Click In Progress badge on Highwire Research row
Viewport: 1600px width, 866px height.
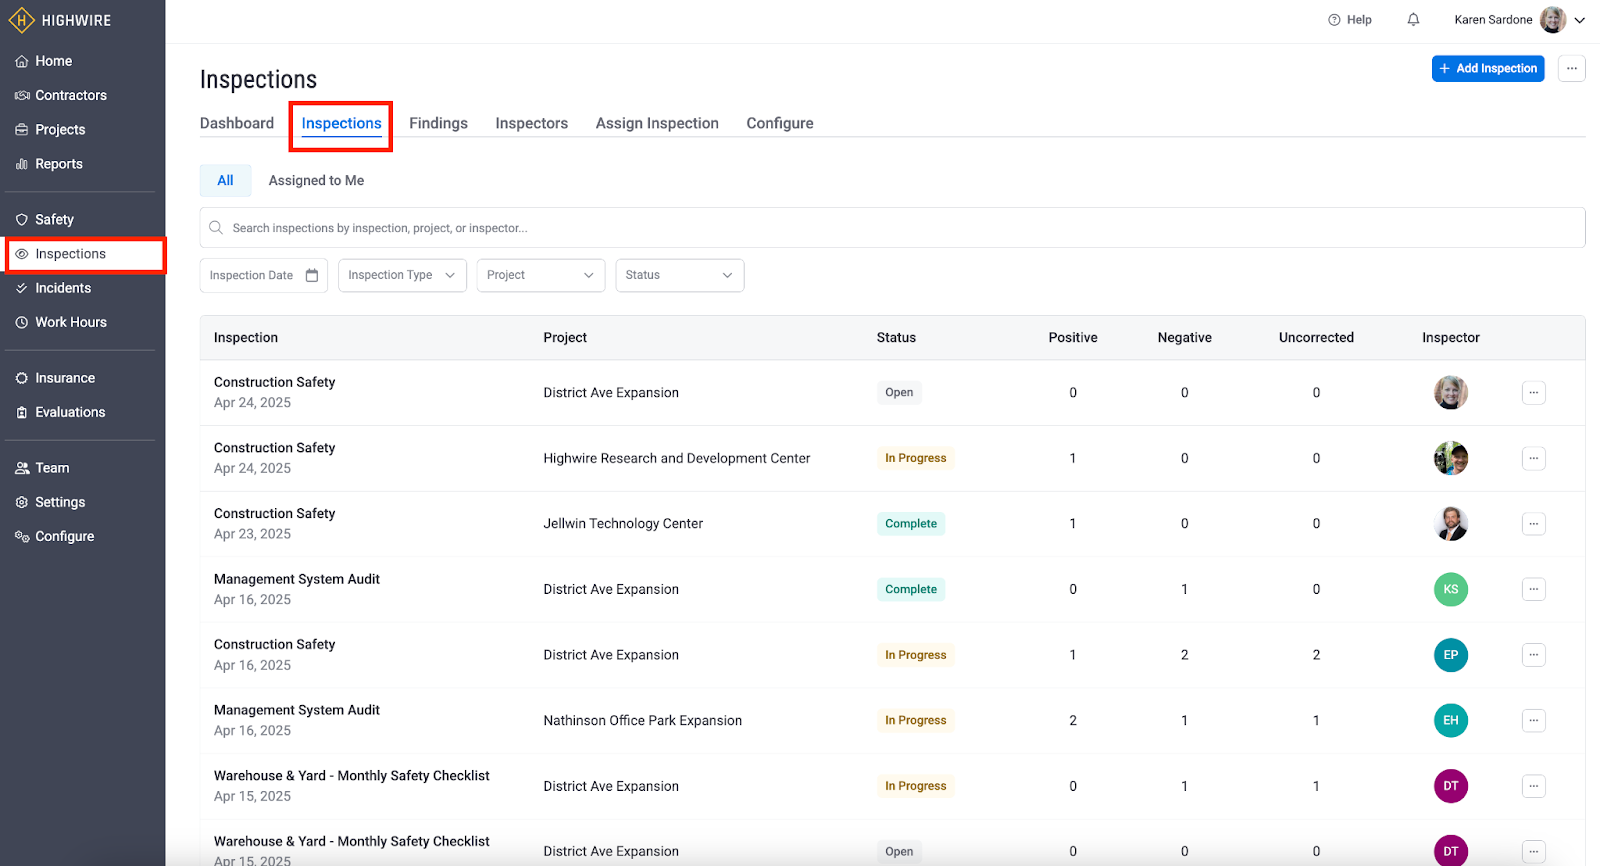click(915, 458)
